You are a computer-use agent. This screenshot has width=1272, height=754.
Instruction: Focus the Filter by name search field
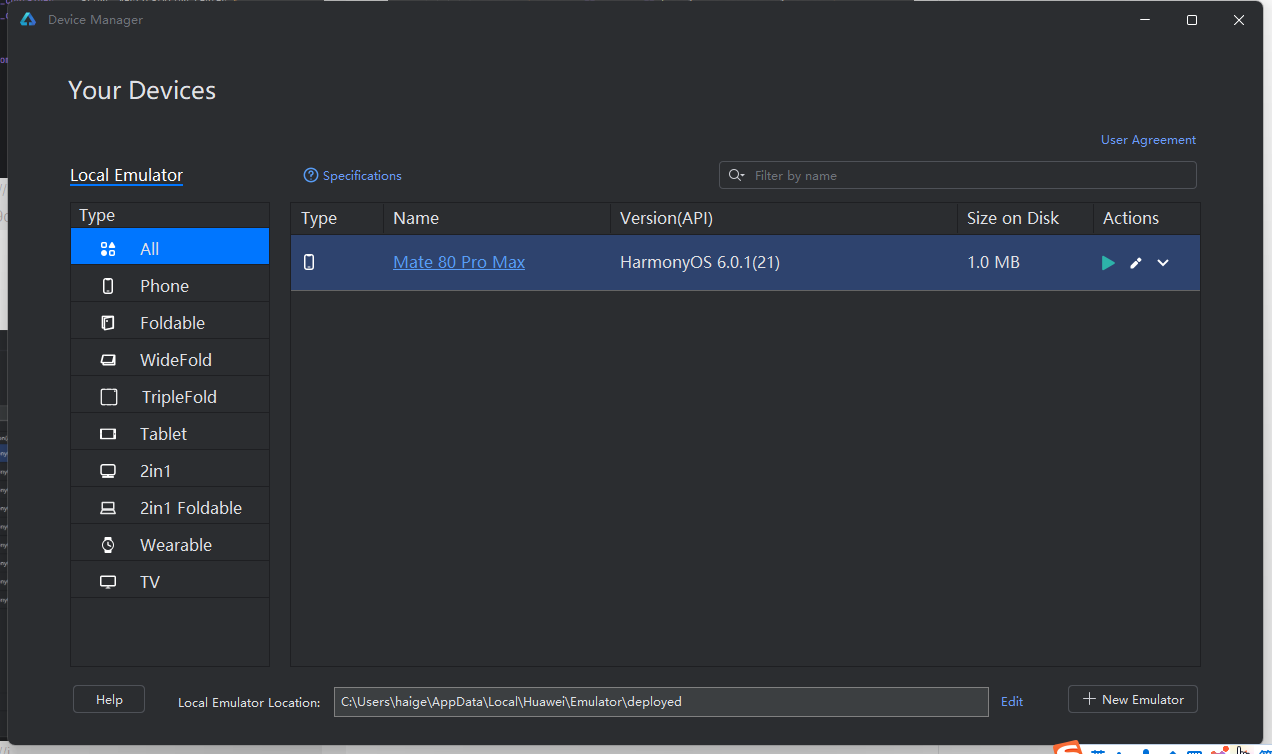coord(958,175)
